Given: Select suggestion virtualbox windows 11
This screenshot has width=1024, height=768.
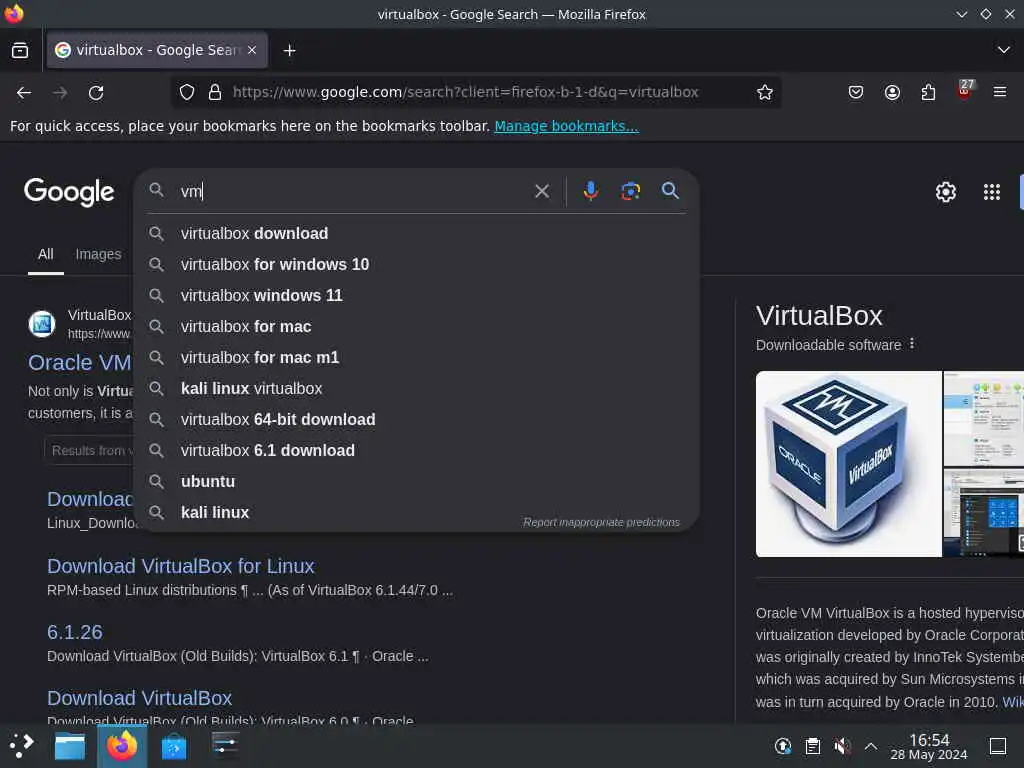Looking at the screenshot, I should (x=417, y=295).
